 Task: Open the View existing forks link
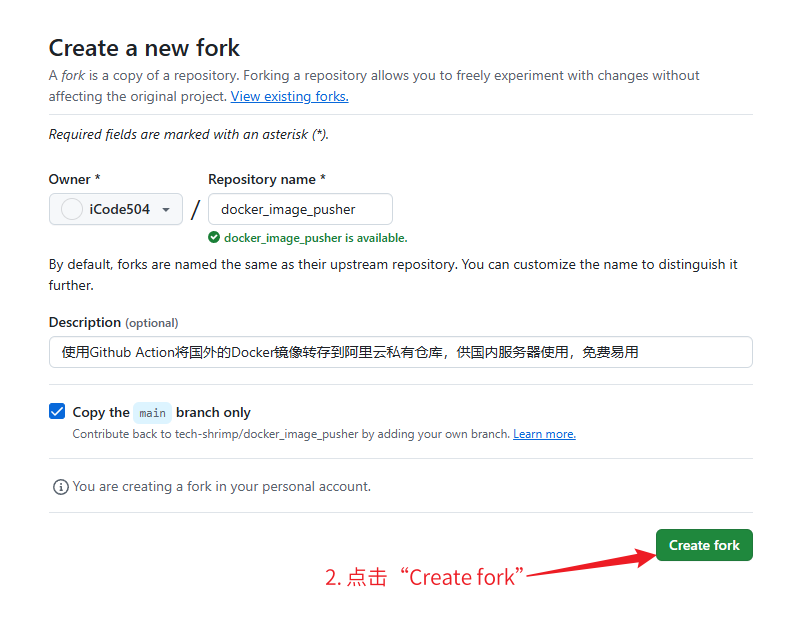(x=289, y=97)
